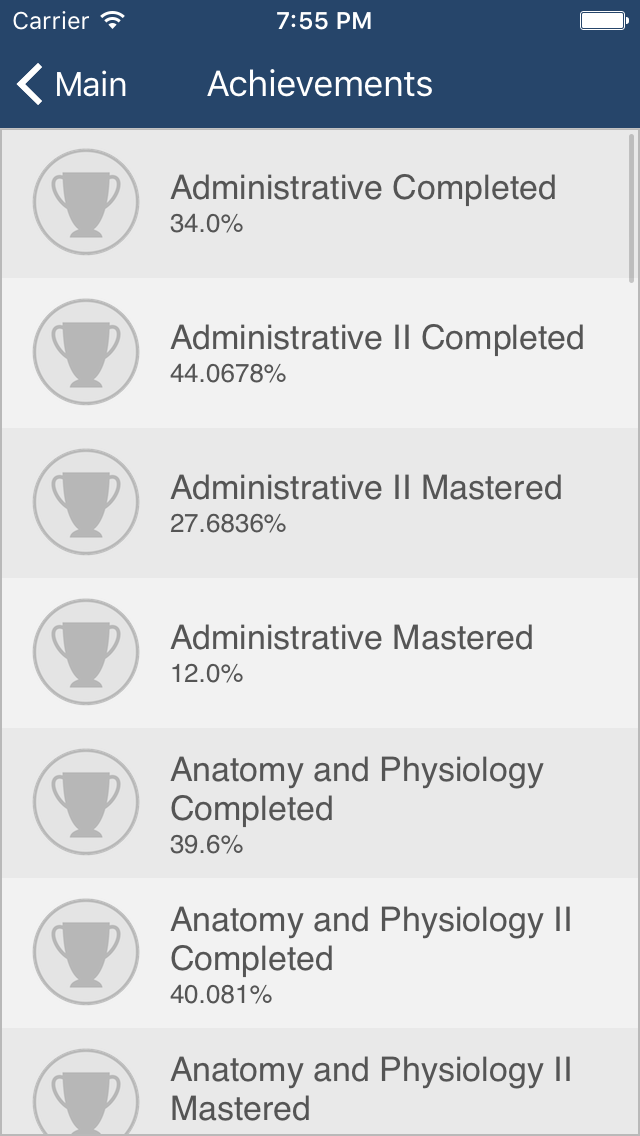Click the Anatomy and Physiology II Completed trophy icon
The width and height of the screenshot is (640, 1136).
pyautogui.click(x=85, y=951)
